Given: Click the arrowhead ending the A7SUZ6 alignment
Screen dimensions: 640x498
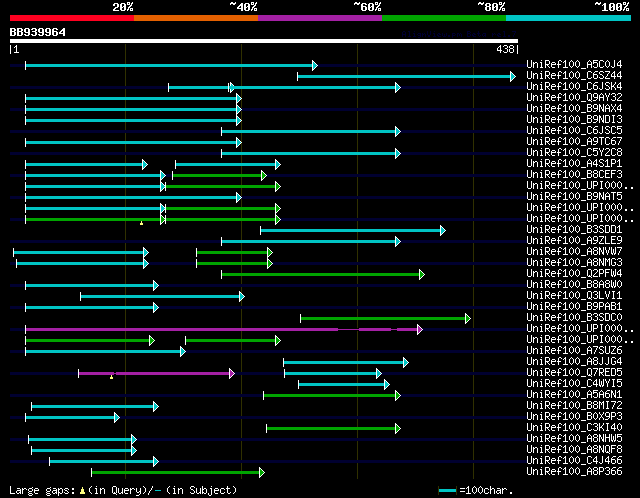Looking at the screenshot, I should pyautogui.click(x=183, y=351).
